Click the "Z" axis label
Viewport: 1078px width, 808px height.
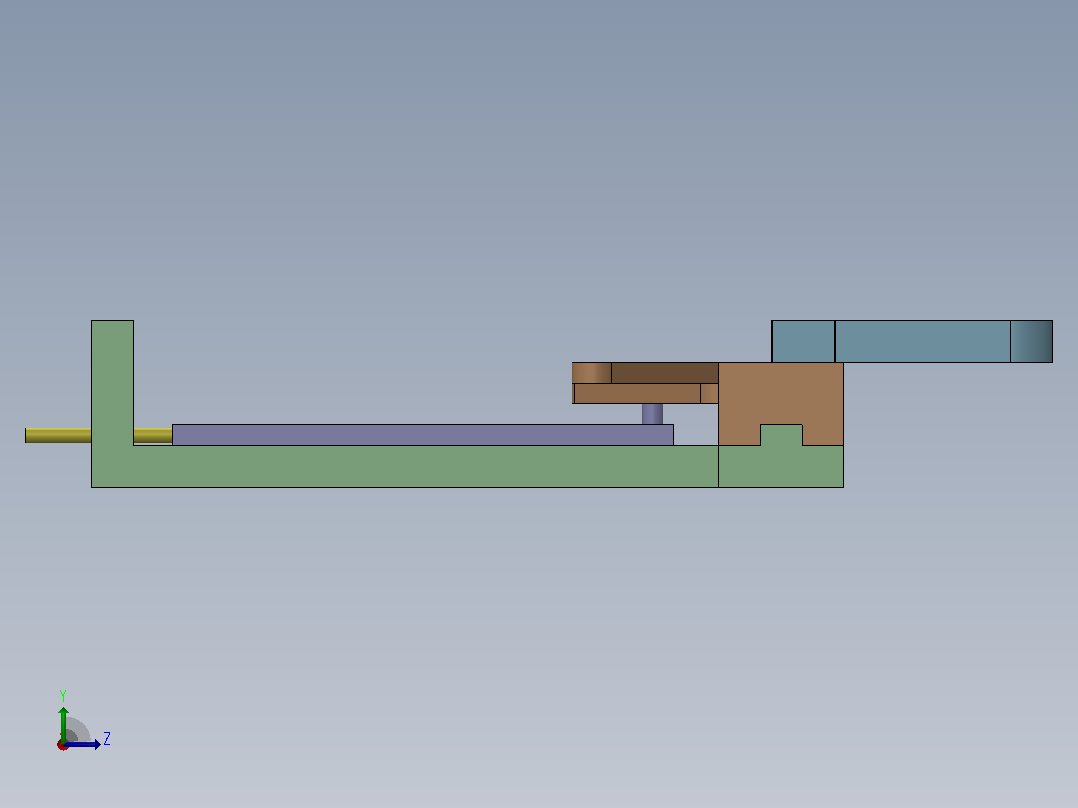(107, 739)
